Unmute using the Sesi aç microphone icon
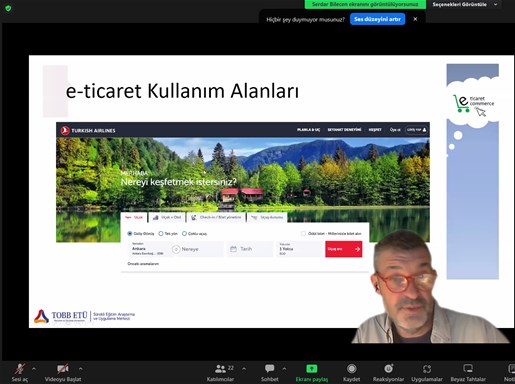 (20, 369)
